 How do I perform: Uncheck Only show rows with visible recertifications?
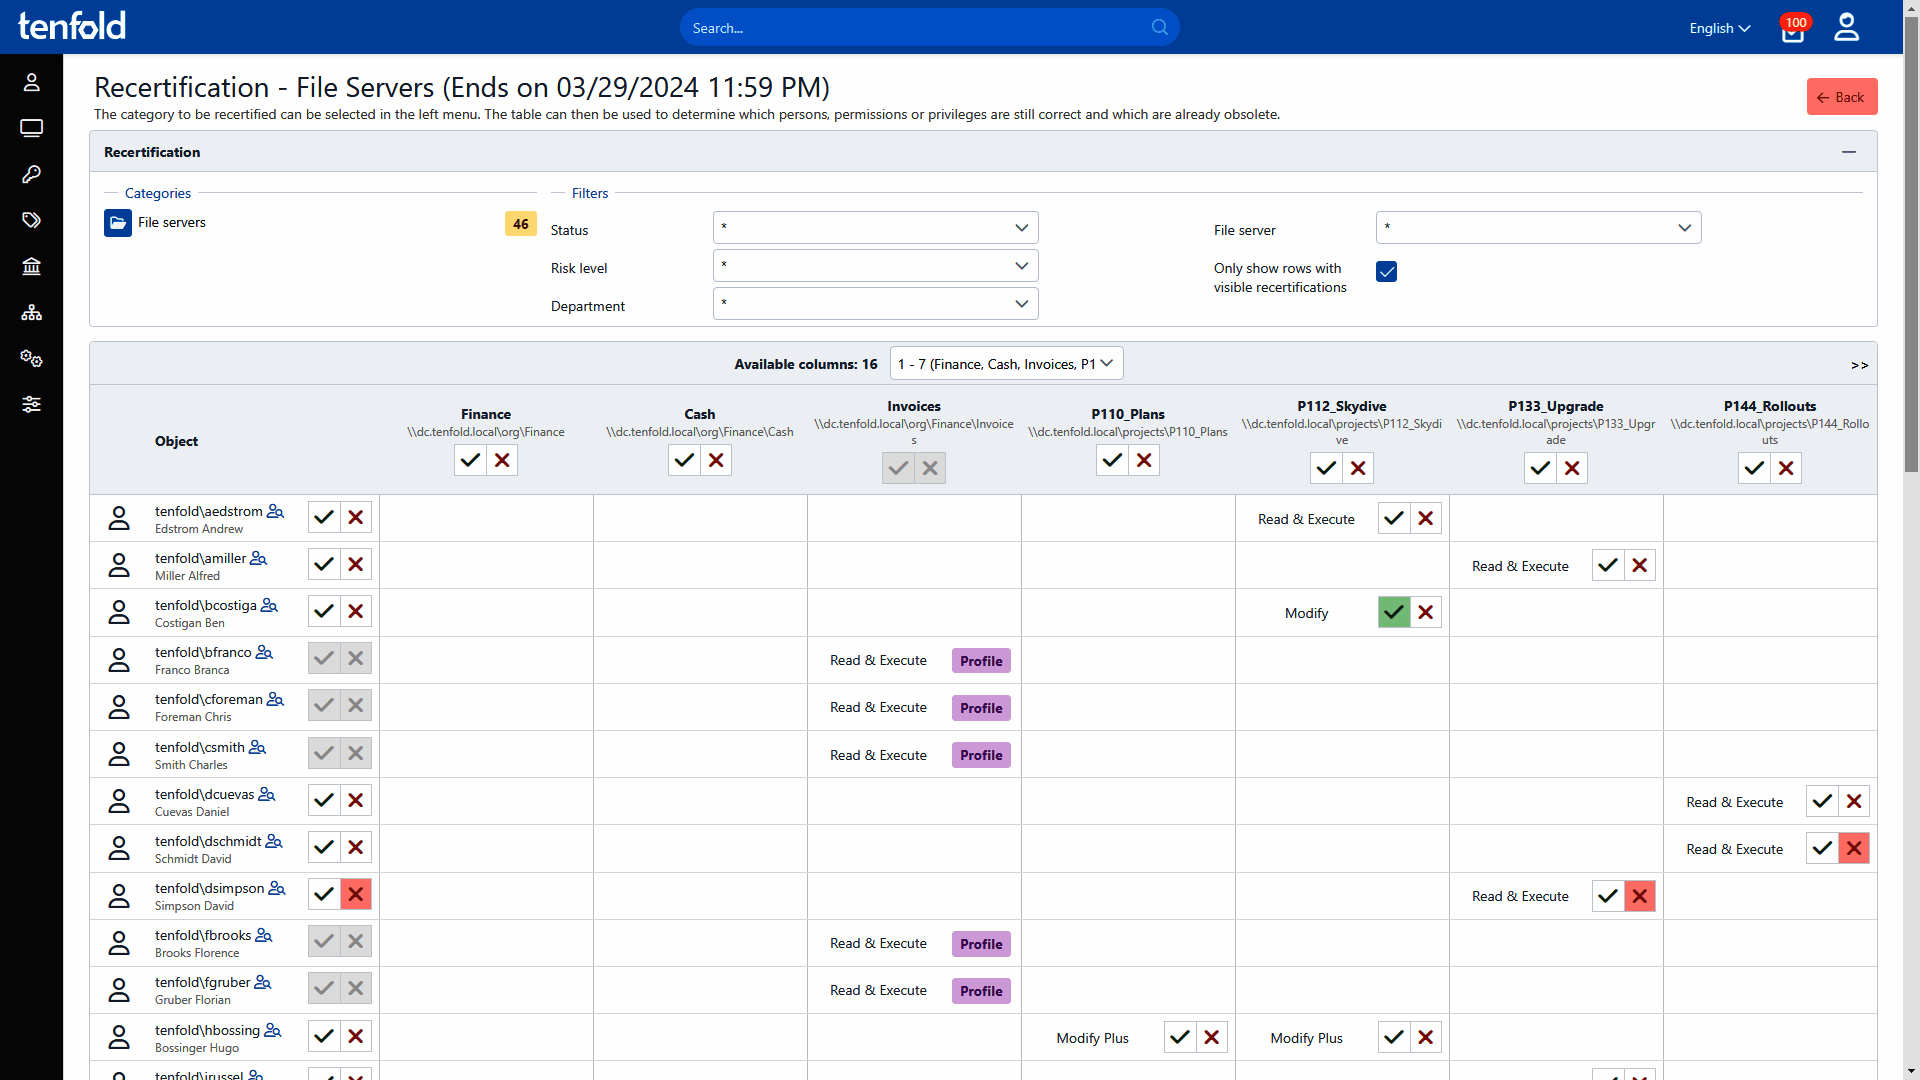[1386, 272]
